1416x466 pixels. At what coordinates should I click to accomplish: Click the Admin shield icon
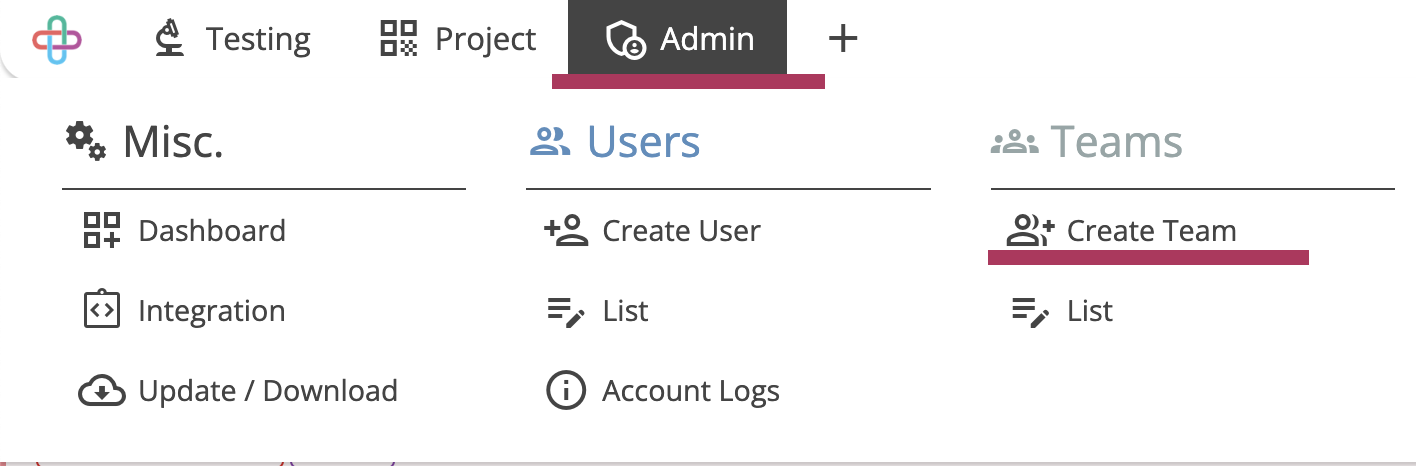625,40
